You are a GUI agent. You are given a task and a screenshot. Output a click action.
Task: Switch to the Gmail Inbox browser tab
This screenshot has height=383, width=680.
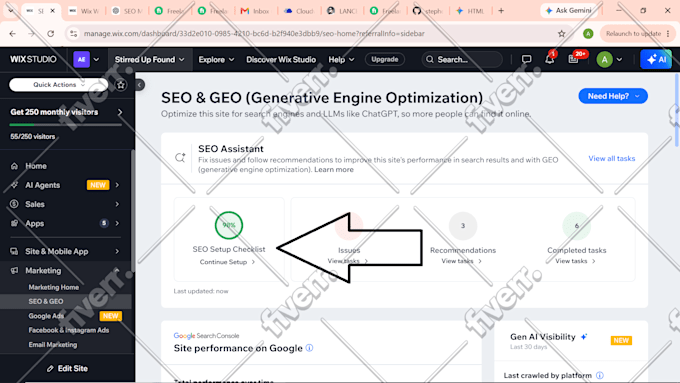pyautogui.click(x=255, y=11)
